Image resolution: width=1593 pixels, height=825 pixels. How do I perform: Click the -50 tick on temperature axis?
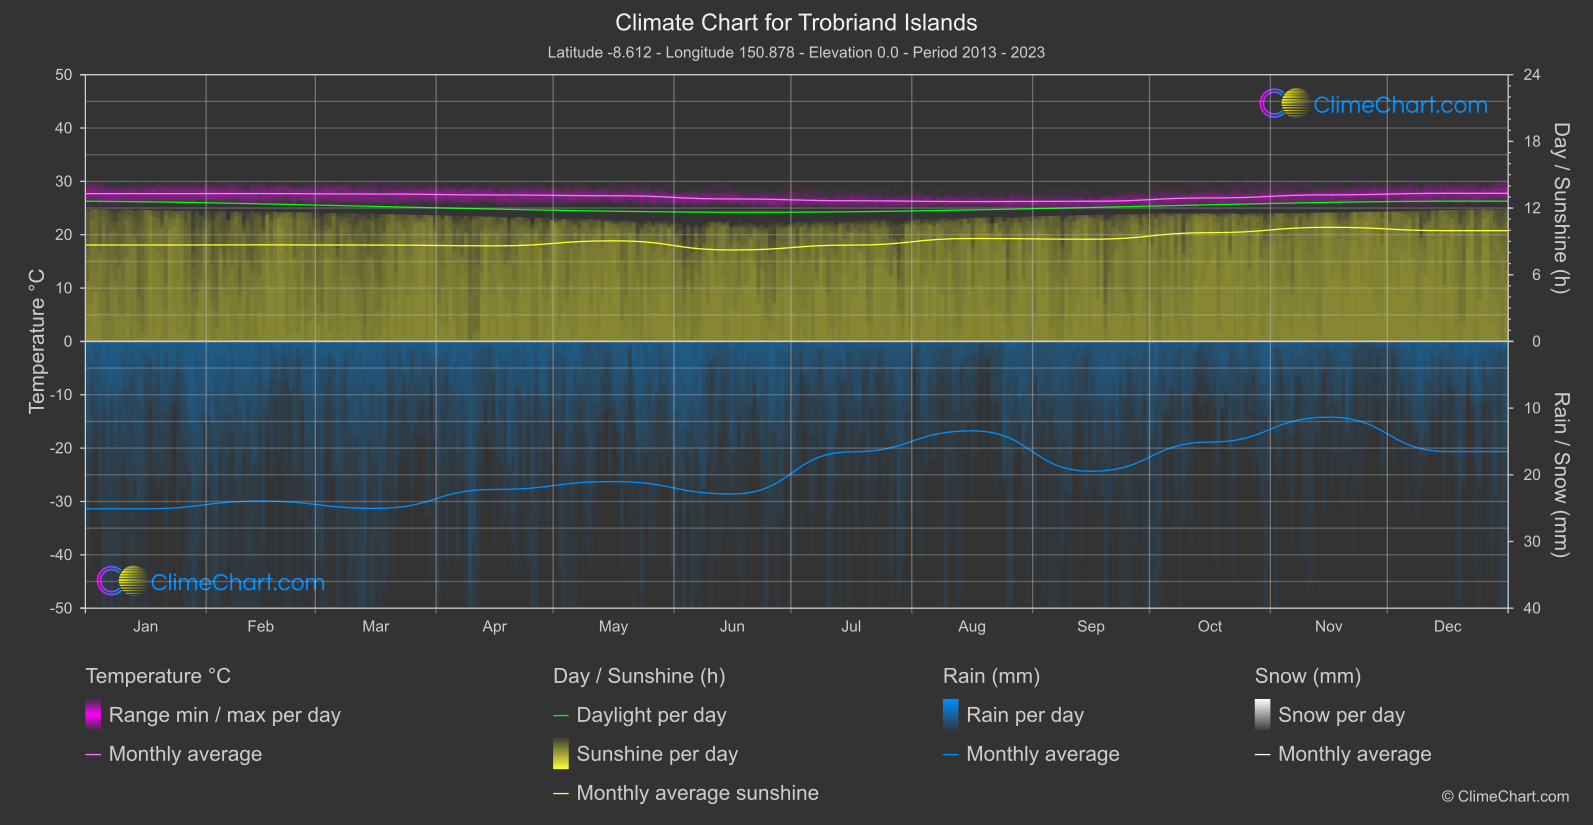coord(61,608)
